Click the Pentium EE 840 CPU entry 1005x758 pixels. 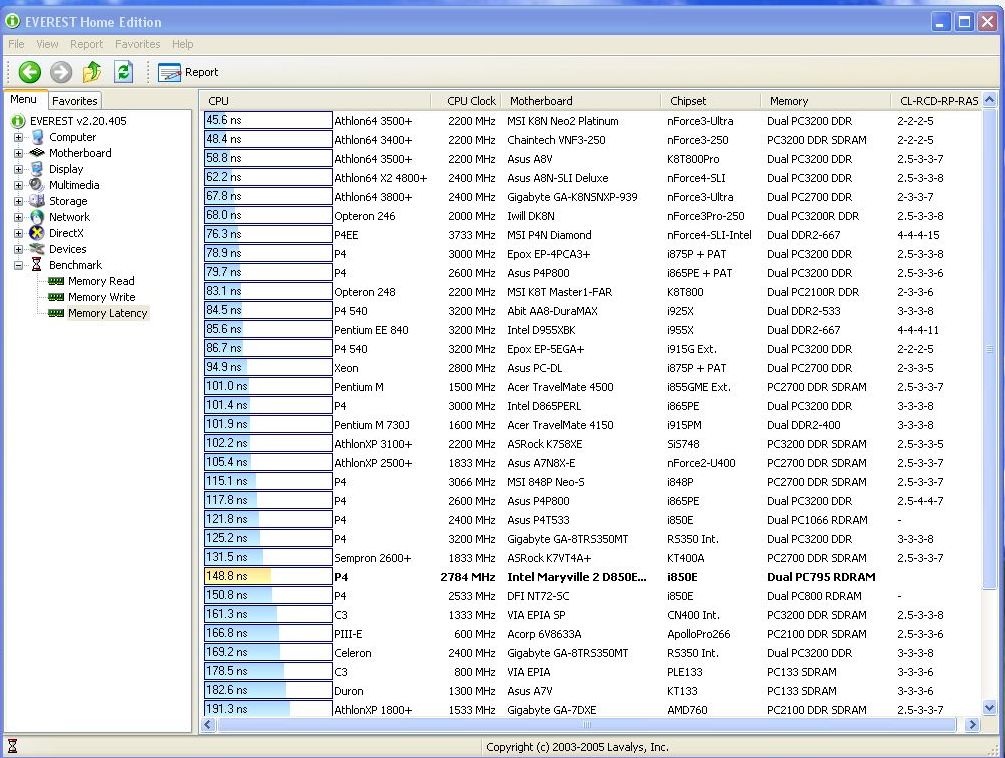pos(371,330)
